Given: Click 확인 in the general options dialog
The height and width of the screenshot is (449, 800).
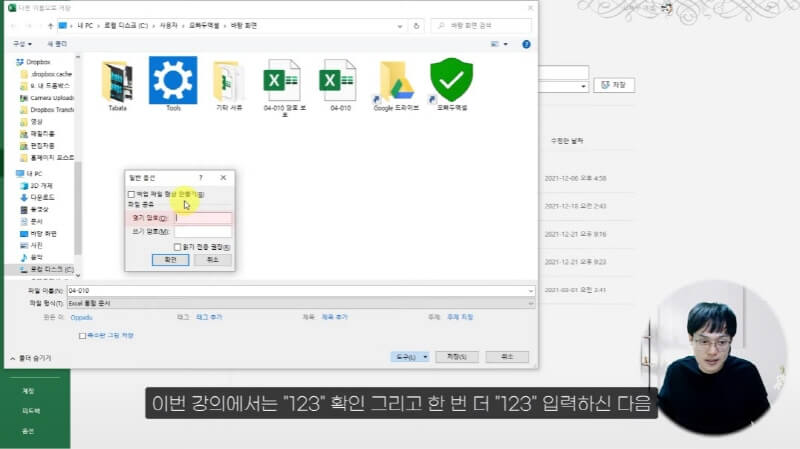Looking at the screenshot, I should pyautogui.click(x=170, y=260).
